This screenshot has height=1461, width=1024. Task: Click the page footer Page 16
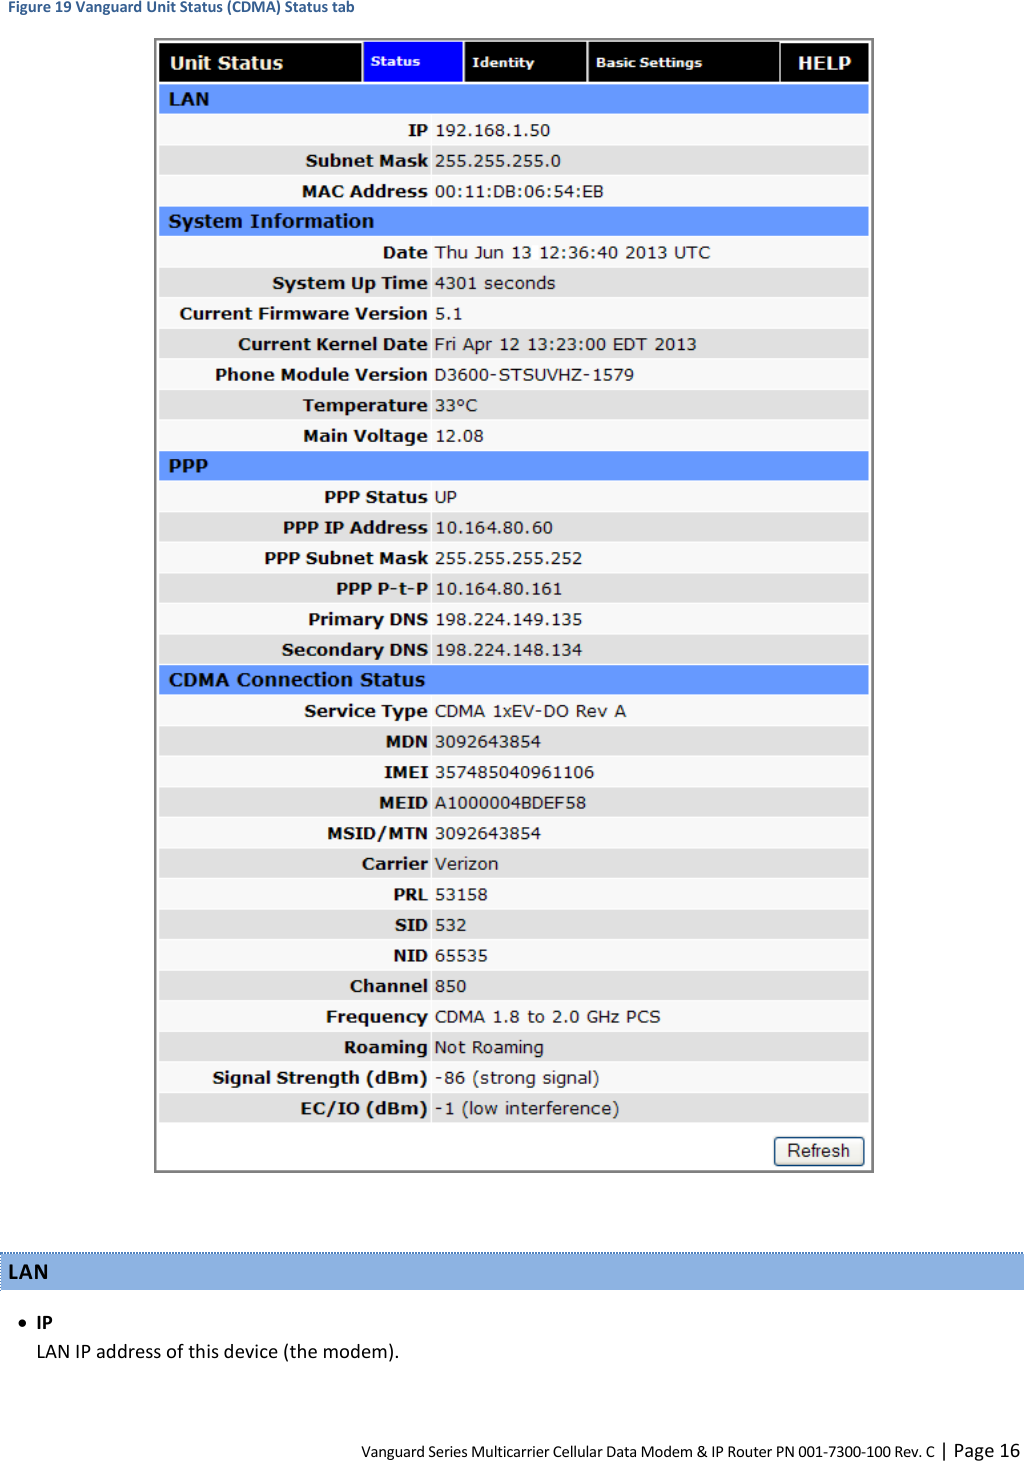tap(986, 1450)
